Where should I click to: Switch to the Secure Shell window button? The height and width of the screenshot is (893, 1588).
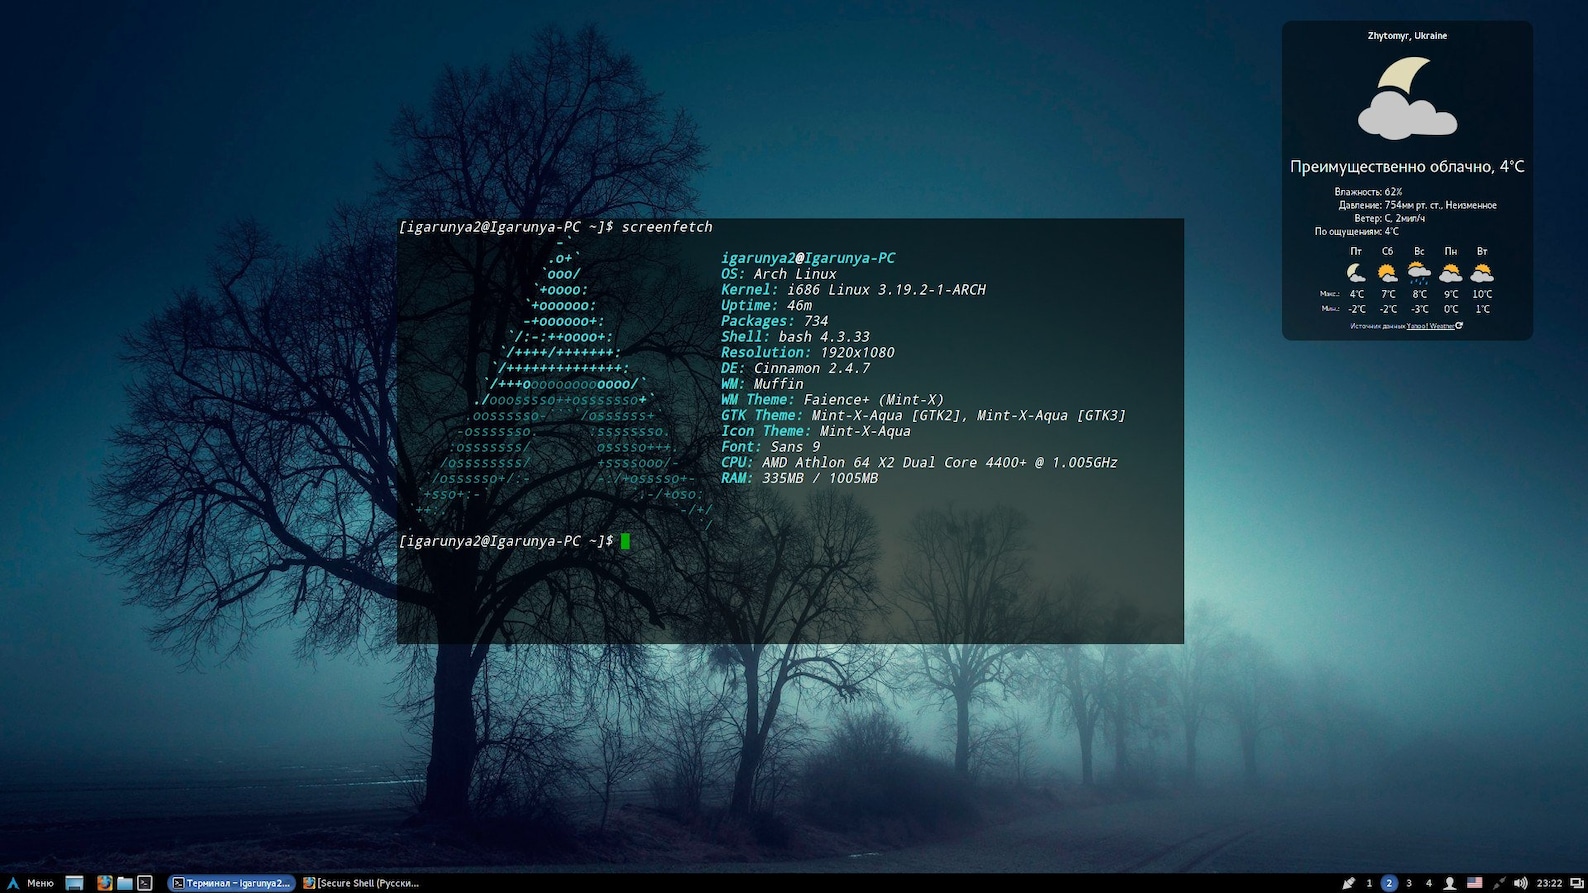[362, 883]
